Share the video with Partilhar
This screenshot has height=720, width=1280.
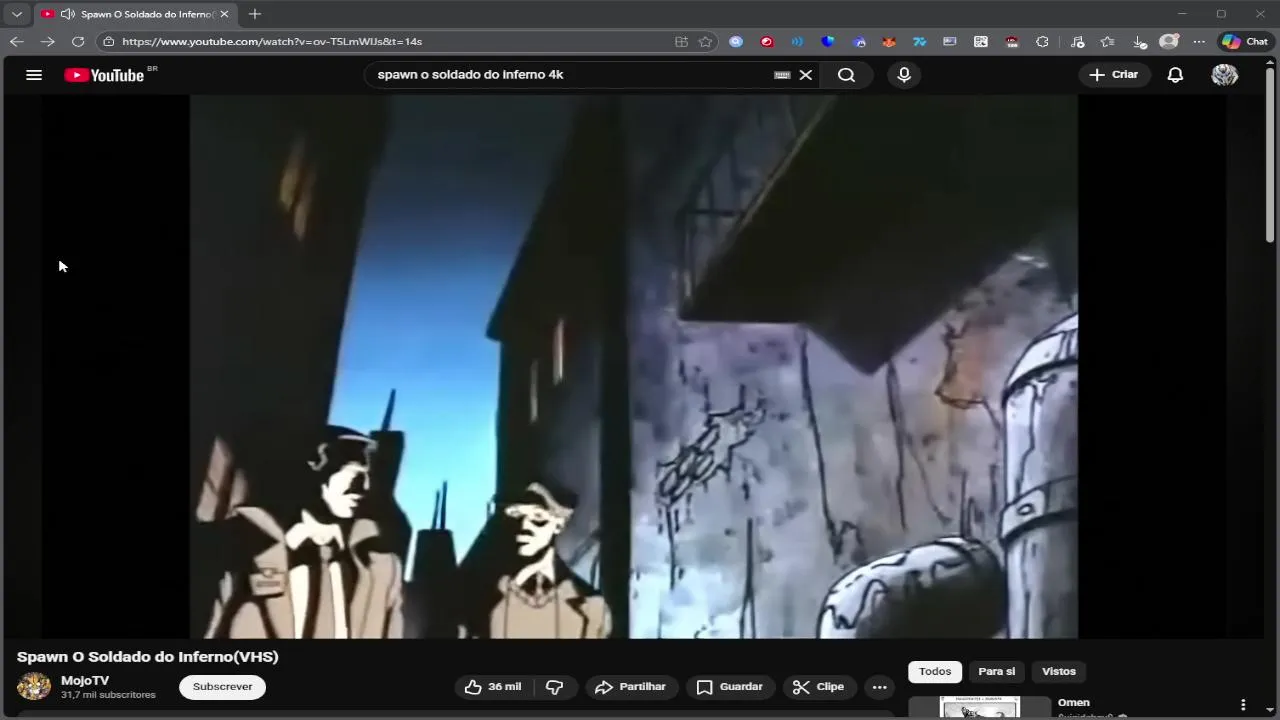(631, 687)
